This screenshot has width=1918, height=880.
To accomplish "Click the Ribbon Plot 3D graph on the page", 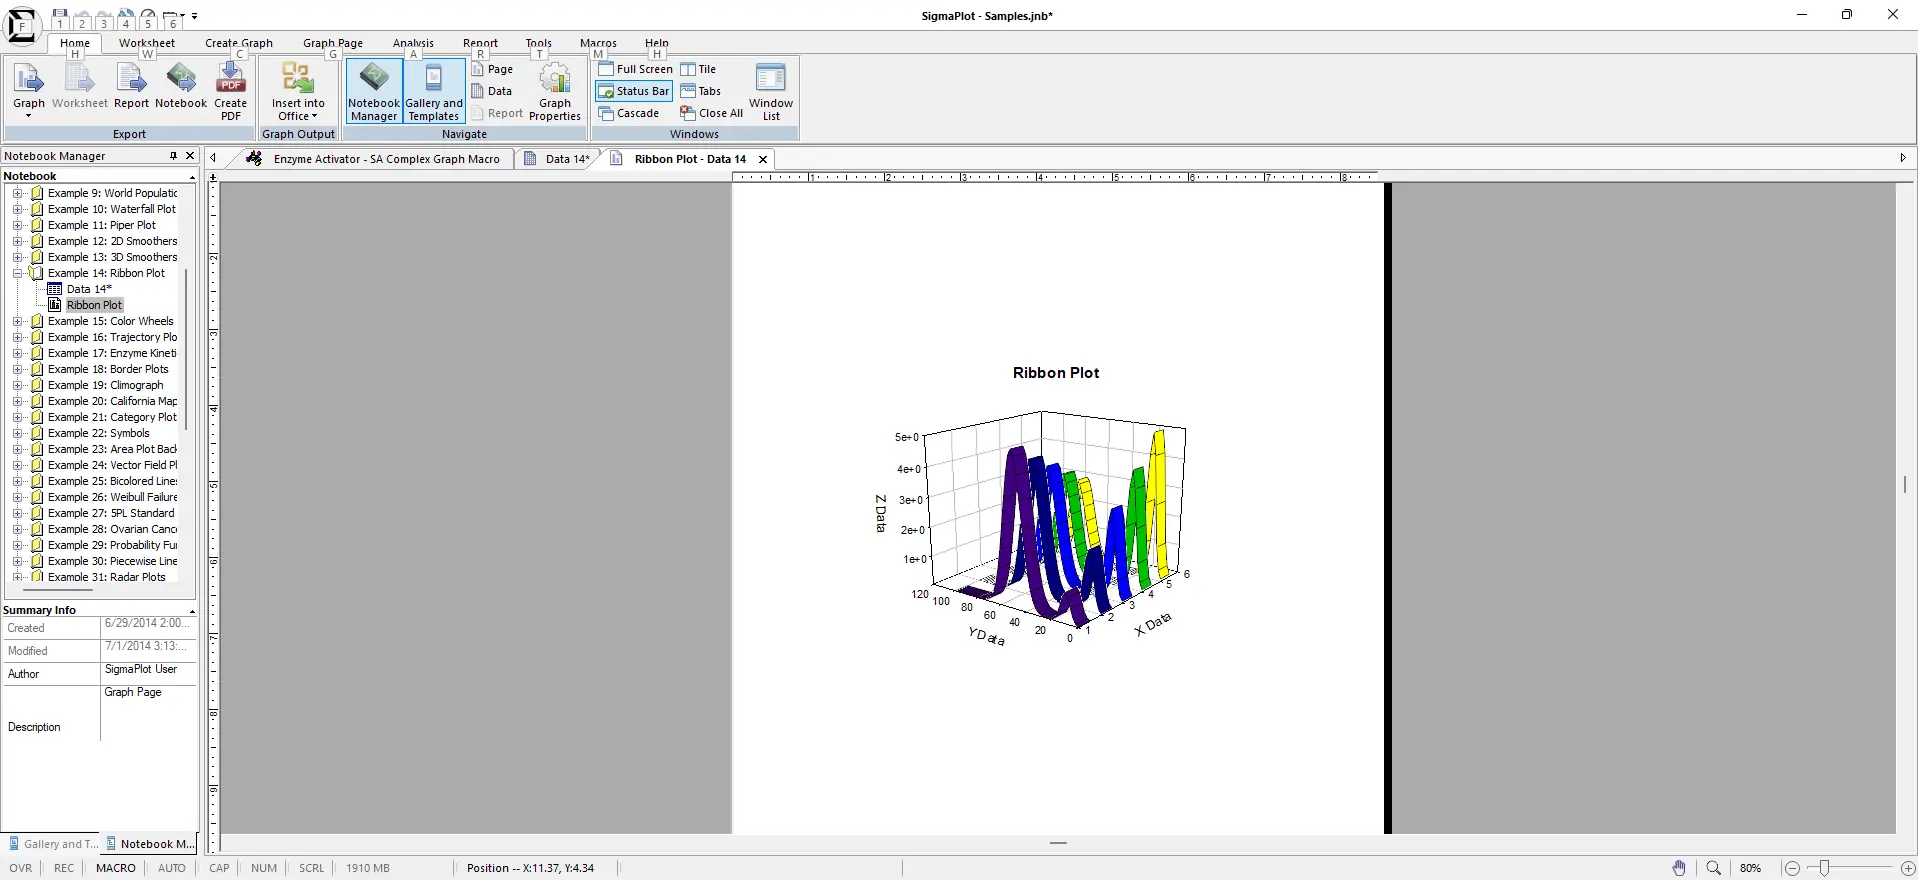I will 1038,529.
